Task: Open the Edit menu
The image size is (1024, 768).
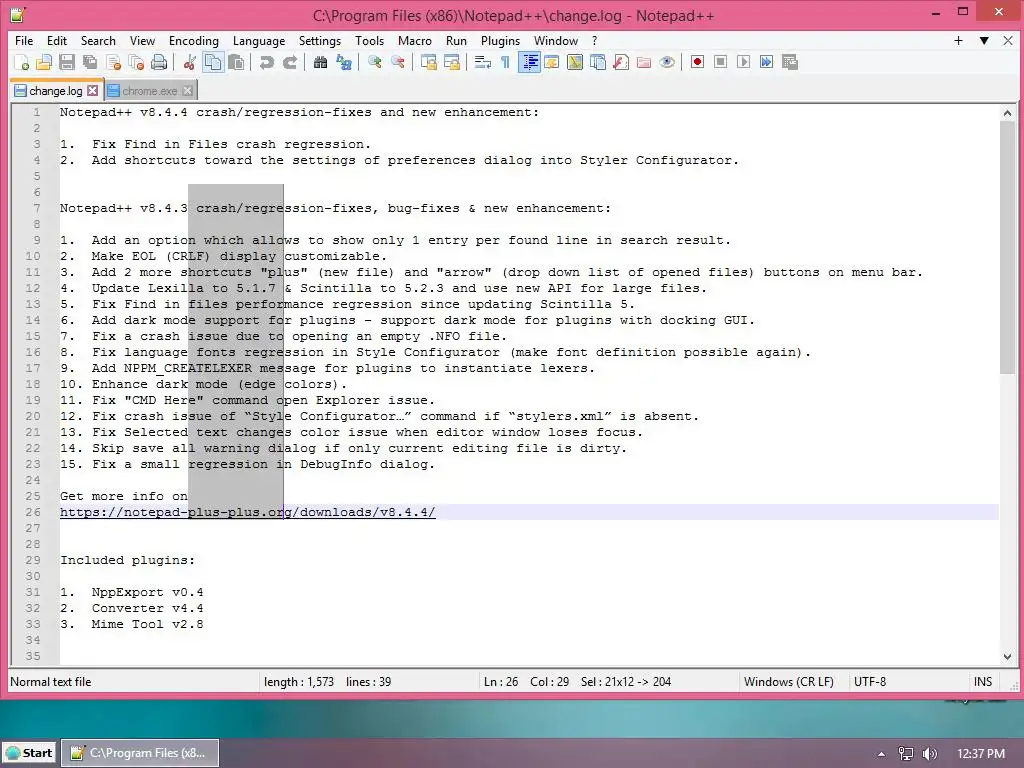Action: coord(57,40)
